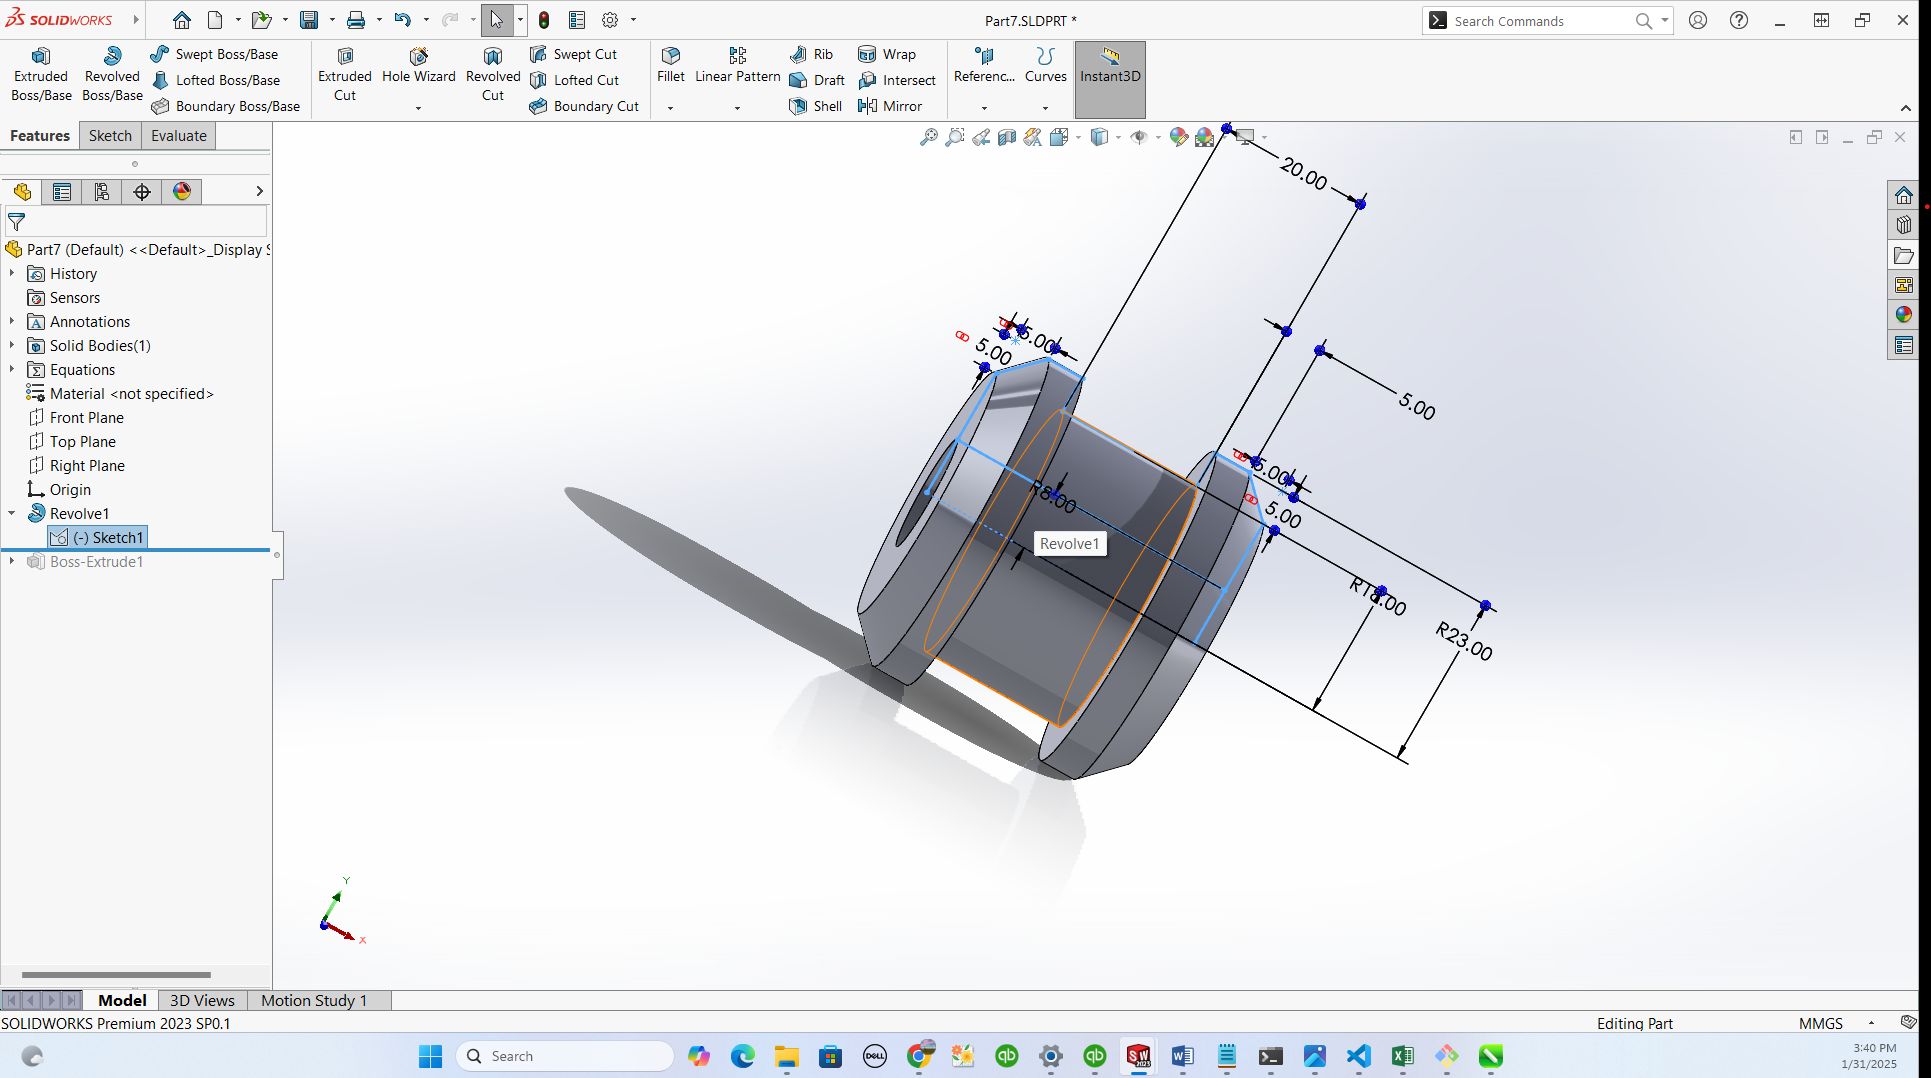Click the Draft feature tool
1931x1078 pixels.
point(817,80)
